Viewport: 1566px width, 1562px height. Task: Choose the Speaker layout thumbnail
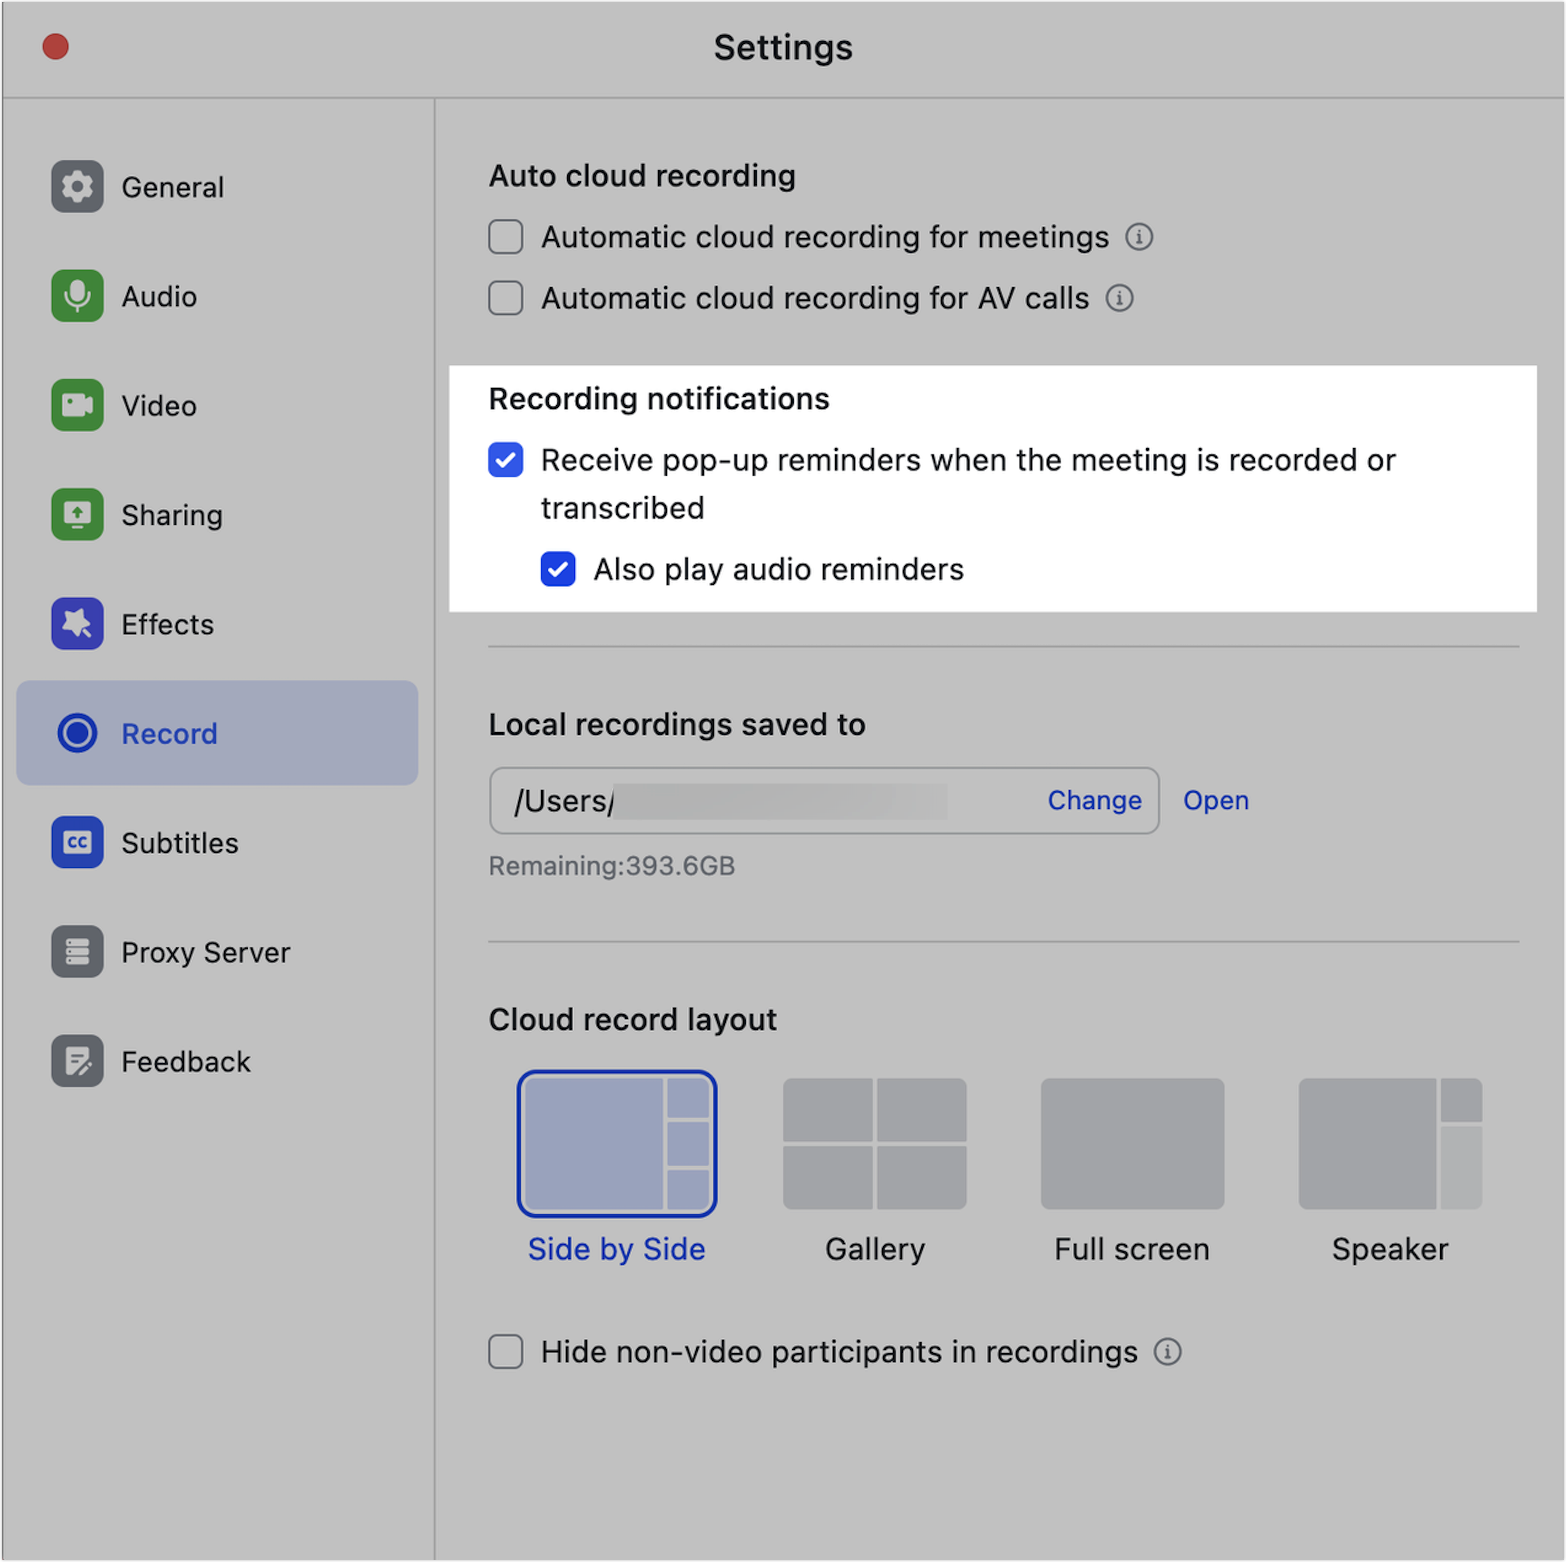point(1390,1144)
